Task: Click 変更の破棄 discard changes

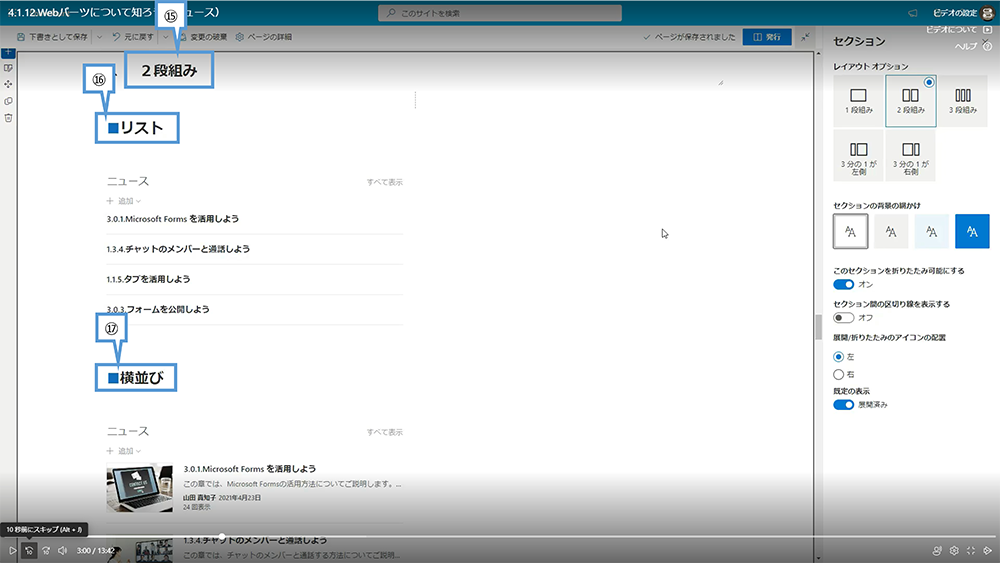Action: (x=203, y=37)
